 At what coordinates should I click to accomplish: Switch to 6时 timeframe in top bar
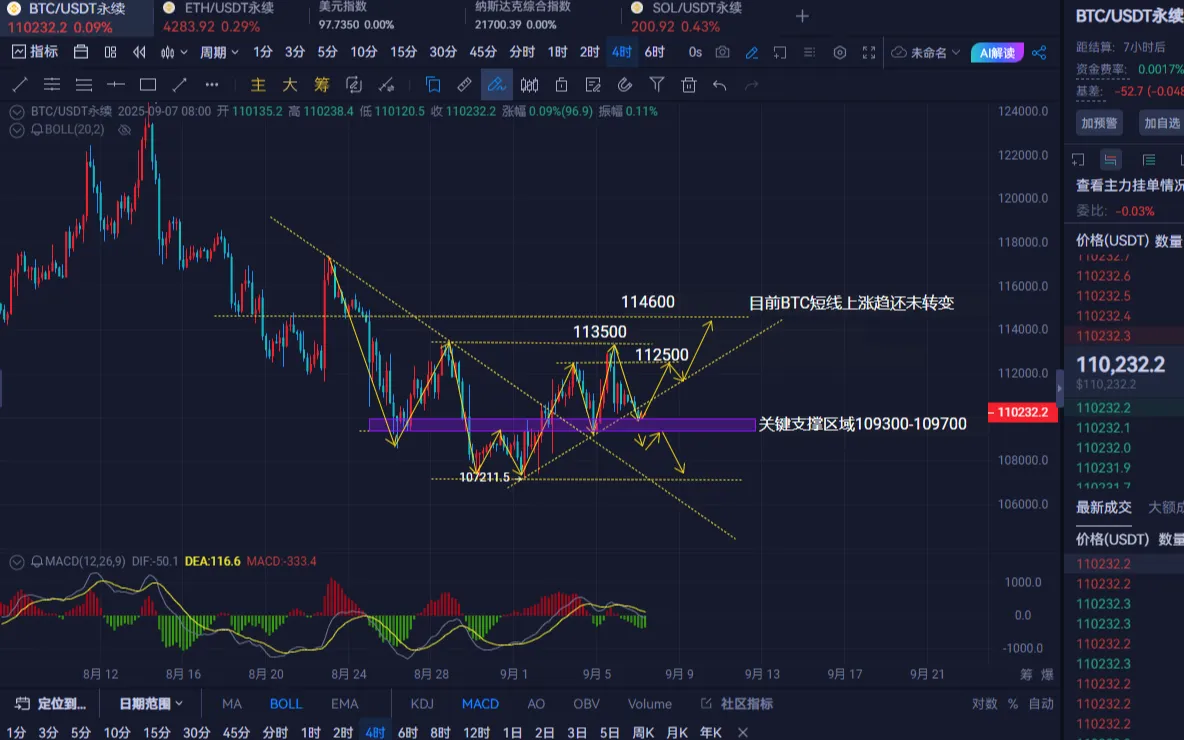pyautogui.click(x=655, y=52)
